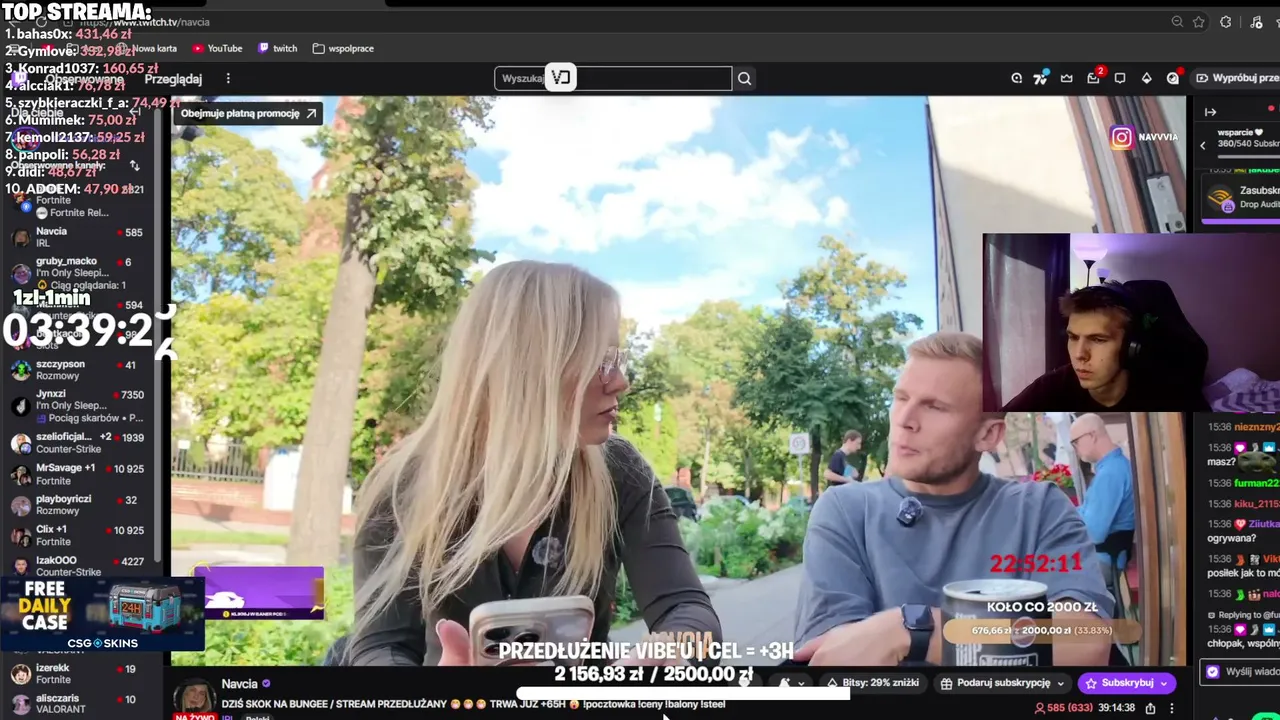Viewport: 1280px width, 720px height.
Task: Select Clix channel in the sidebar
Action: click(80, 535)
